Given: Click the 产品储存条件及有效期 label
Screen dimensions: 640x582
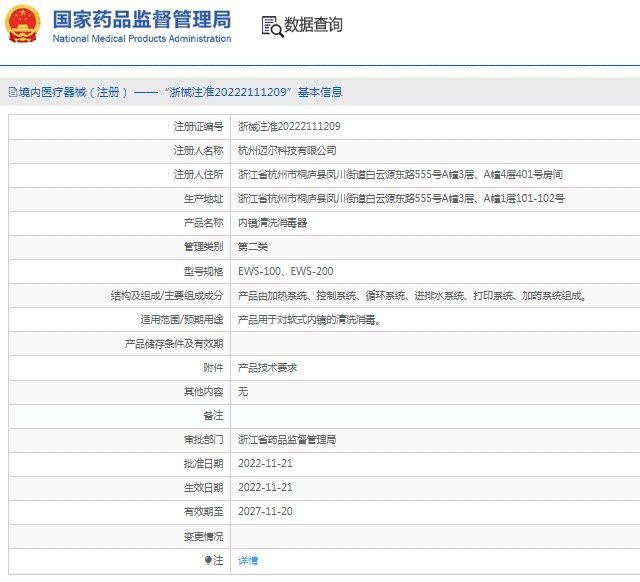Looking at the screenshot, I should pyautogui.click(x=174, y=344).
